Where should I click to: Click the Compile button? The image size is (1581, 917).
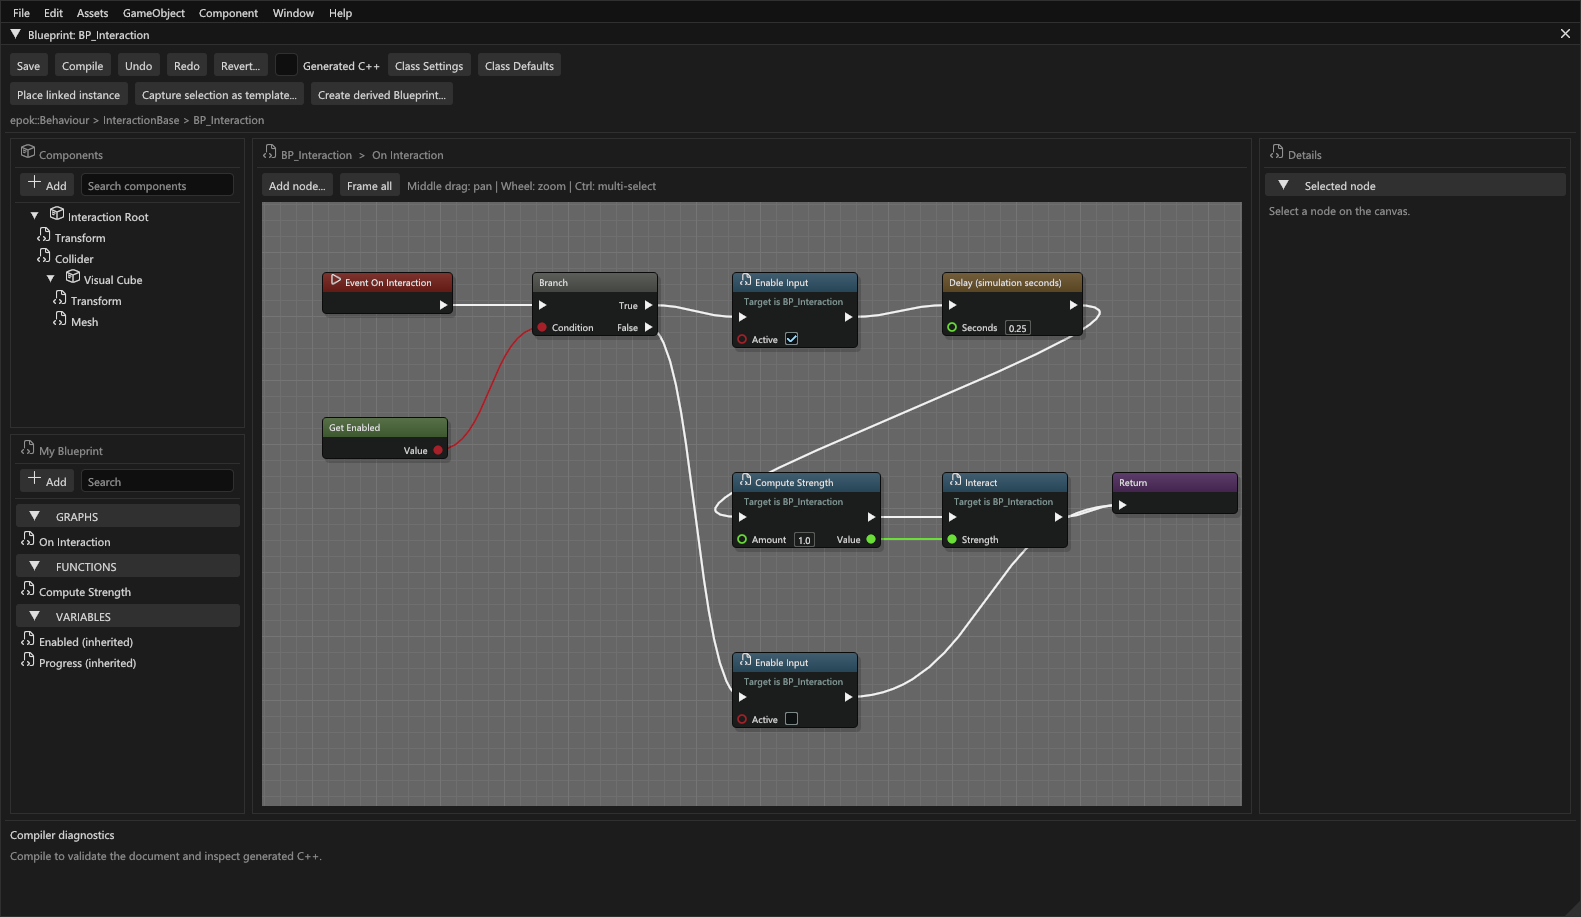tap(82, 66)
